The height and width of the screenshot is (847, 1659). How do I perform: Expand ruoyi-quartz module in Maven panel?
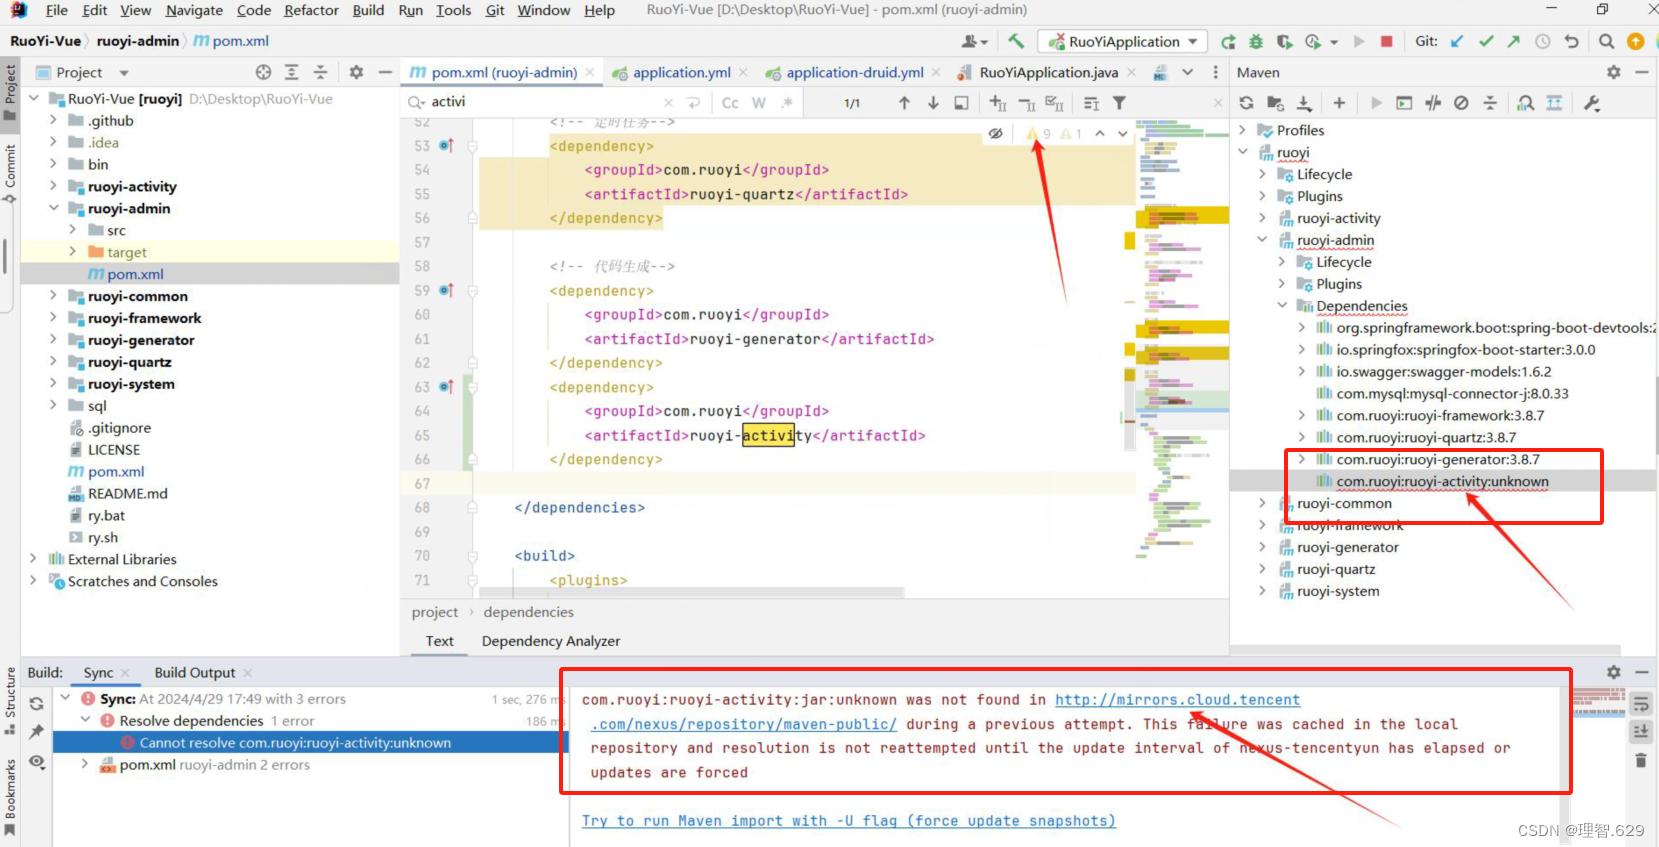[x=1262, y=569]
